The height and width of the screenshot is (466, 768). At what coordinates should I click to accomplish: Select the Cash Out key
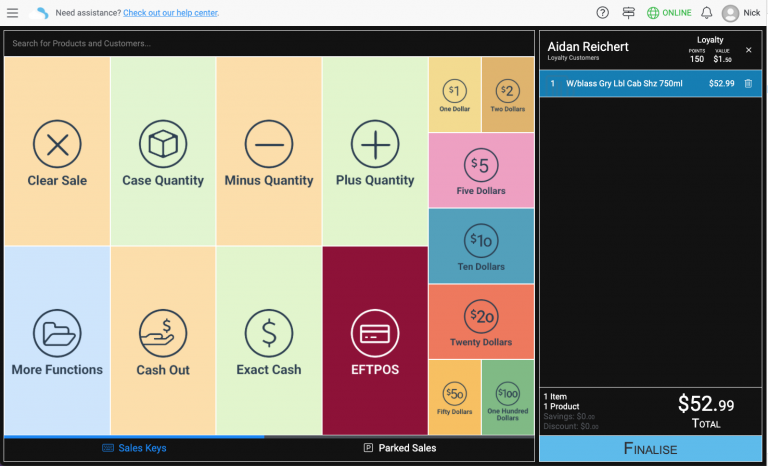tap(163, 341)
